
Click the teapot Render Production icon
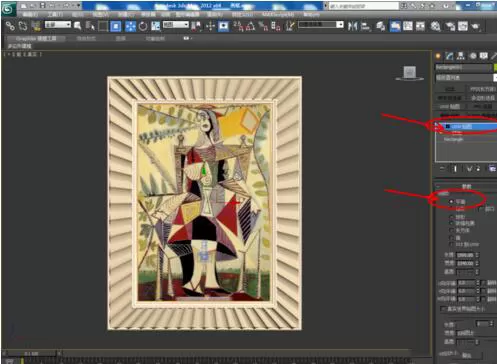point(476,26)
